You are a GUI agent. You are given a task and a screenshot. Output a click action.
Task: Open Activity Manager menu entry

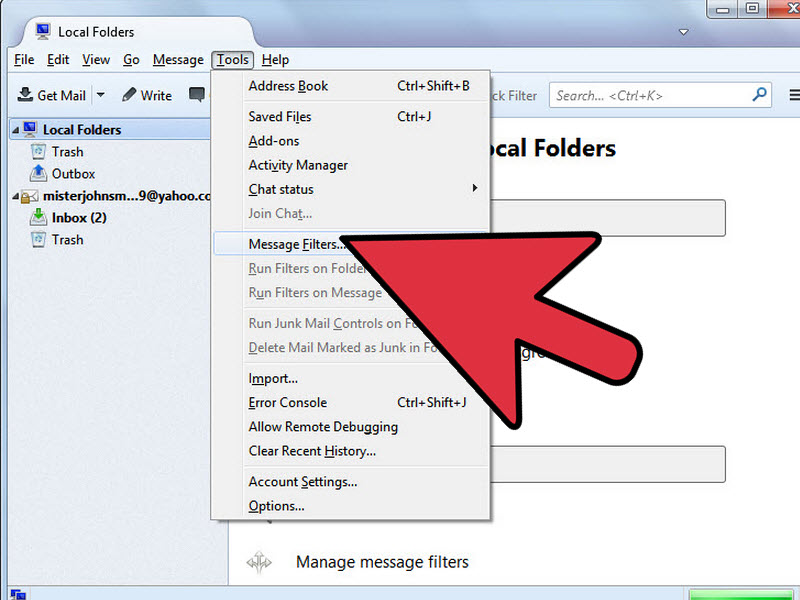click(x=351, y=165)
